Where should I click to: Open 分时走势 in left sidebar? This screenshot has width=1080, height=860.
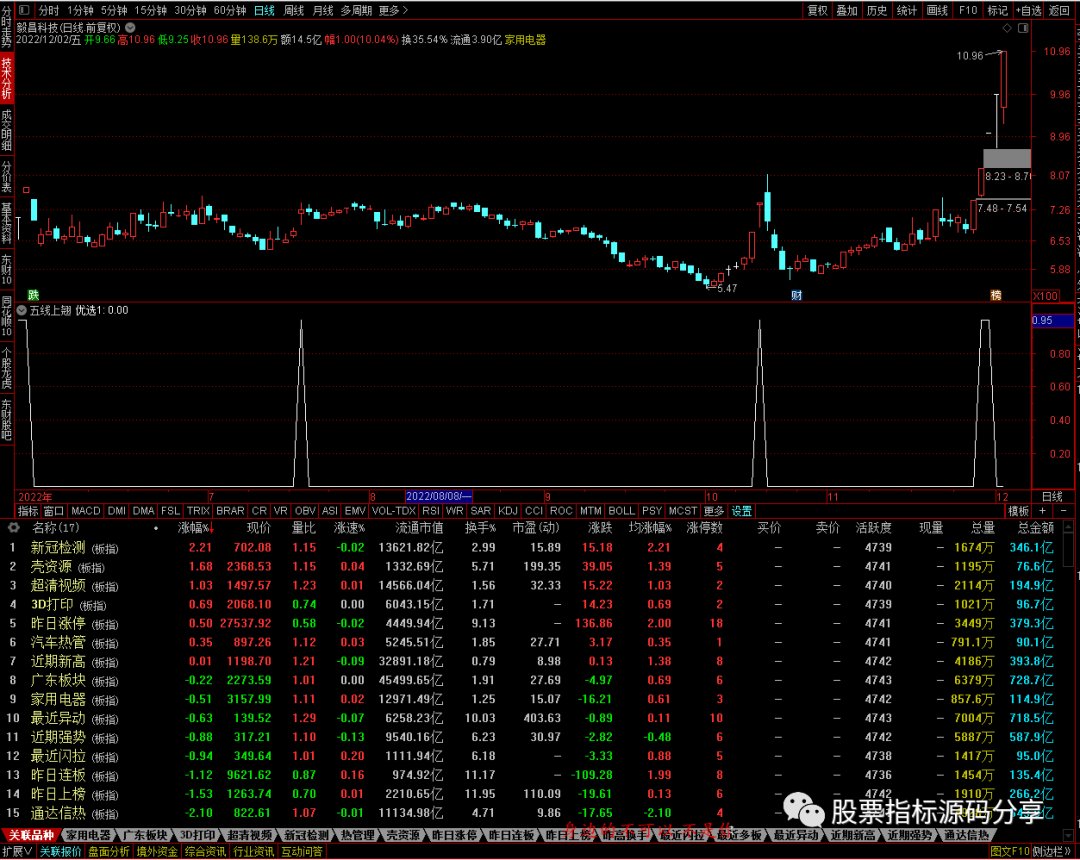coord(6,28)
